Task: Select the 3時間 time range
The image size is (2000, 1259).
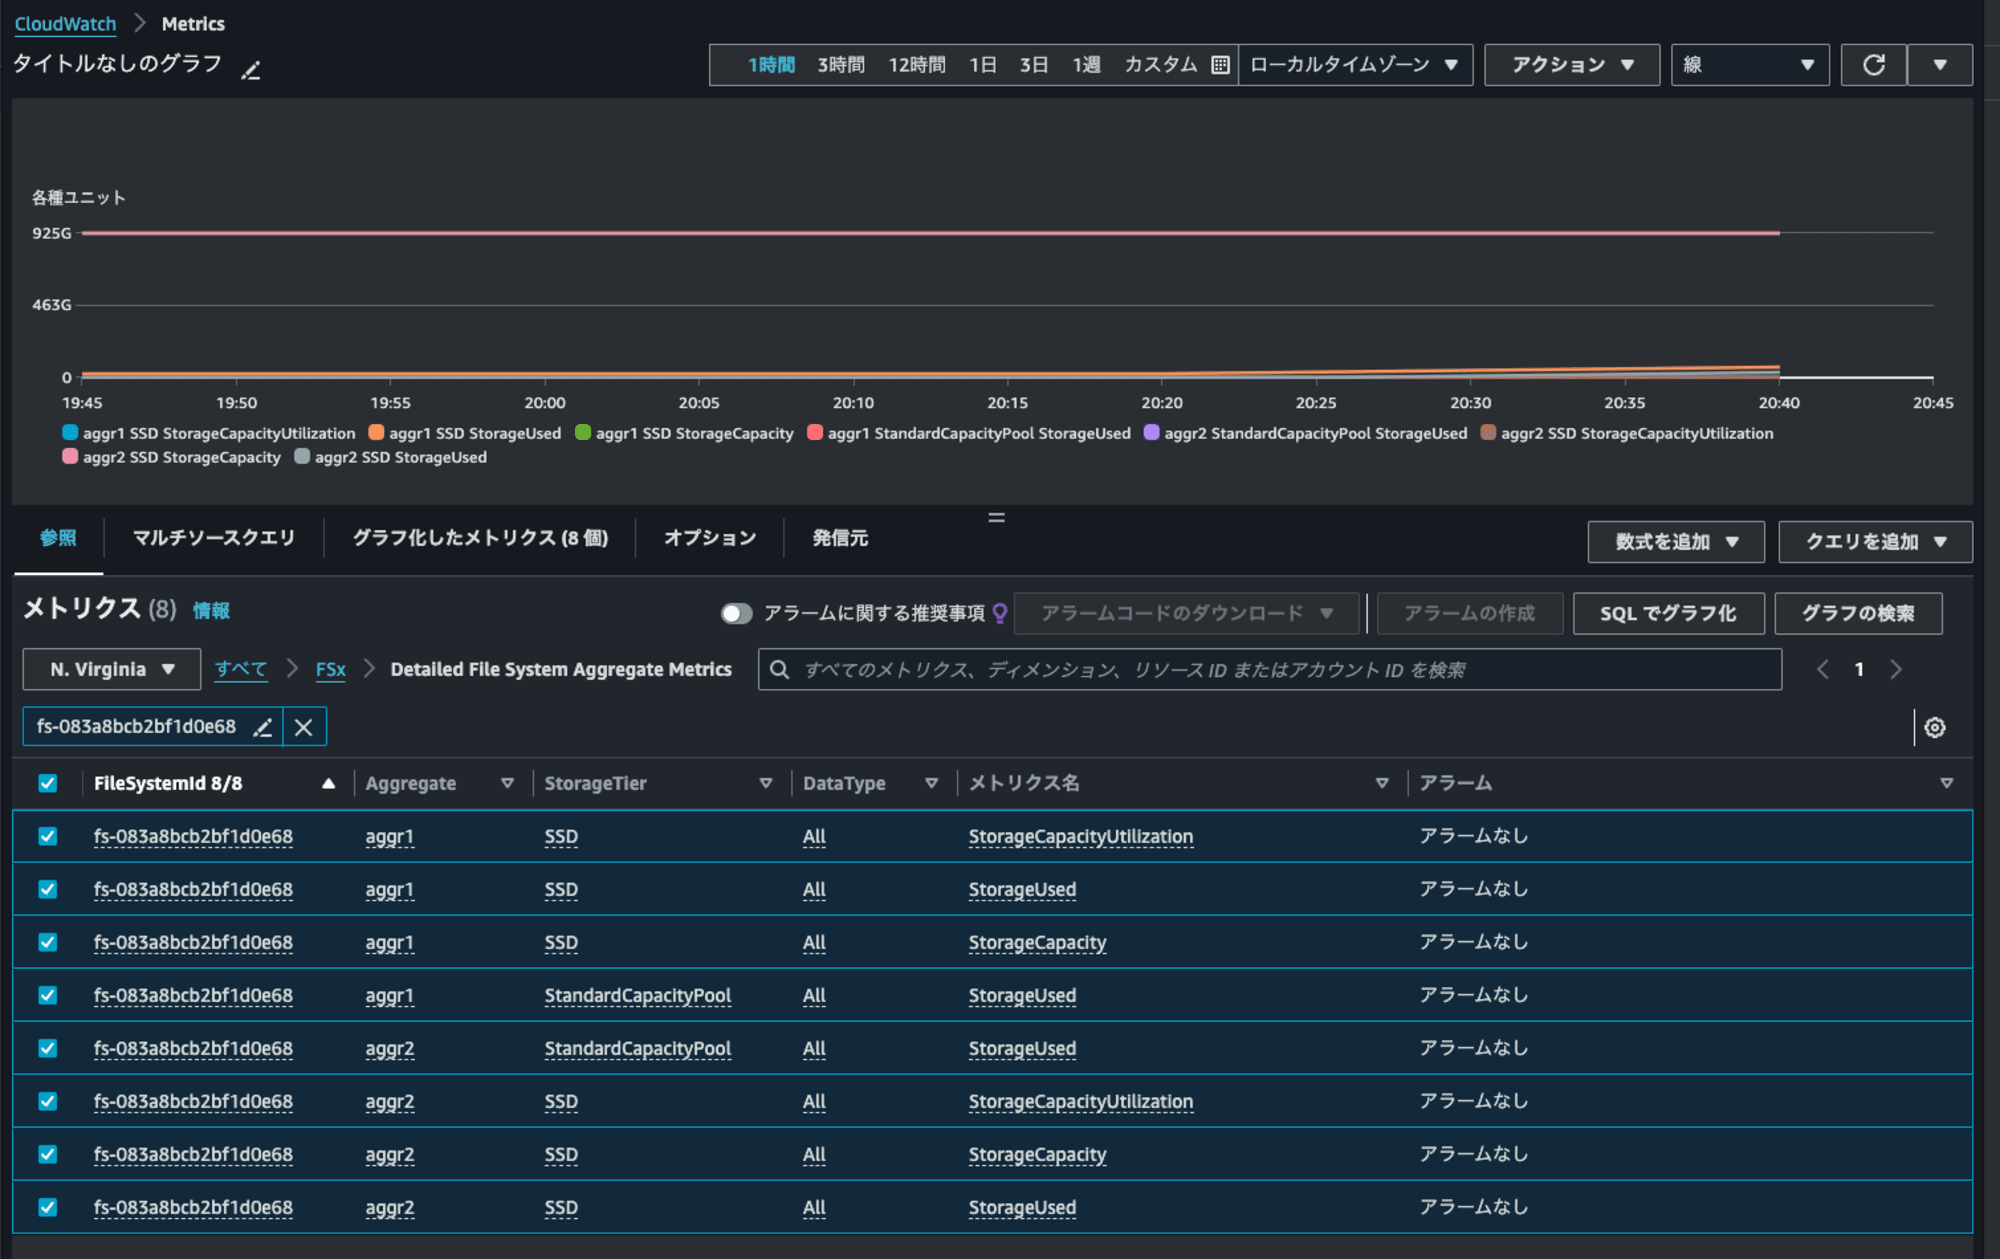Action: click(841, 65)
